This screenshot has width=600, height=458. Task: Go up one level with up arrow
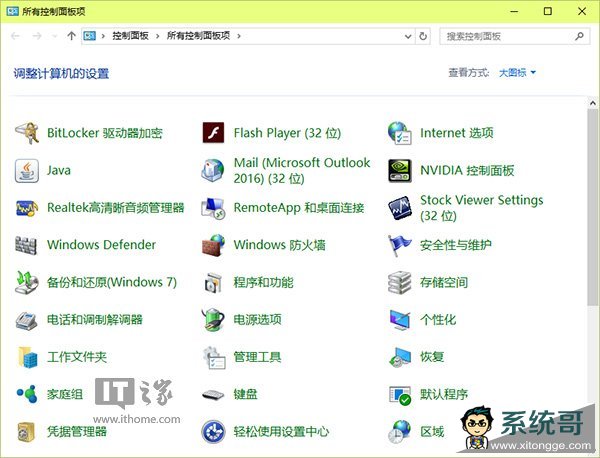click(x=71, y=36)
